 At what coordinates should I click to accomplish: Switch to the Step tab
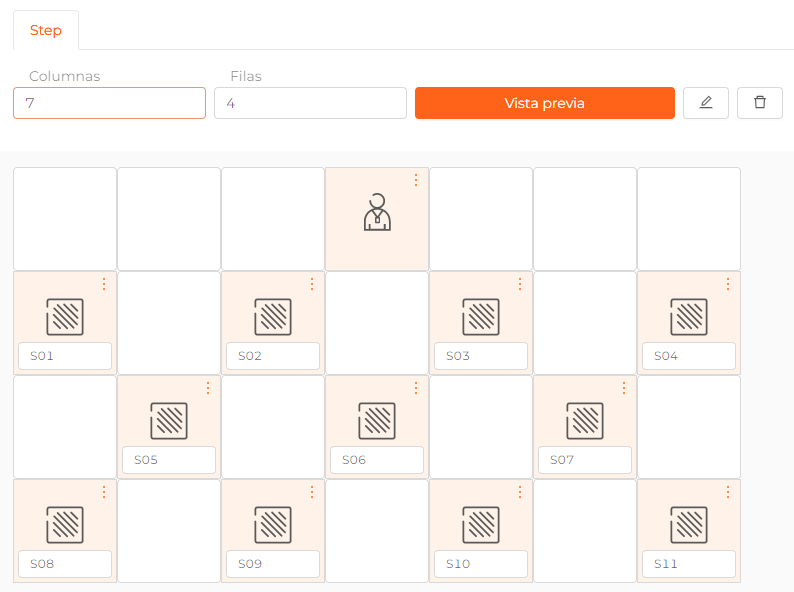(x=46, y=30)
